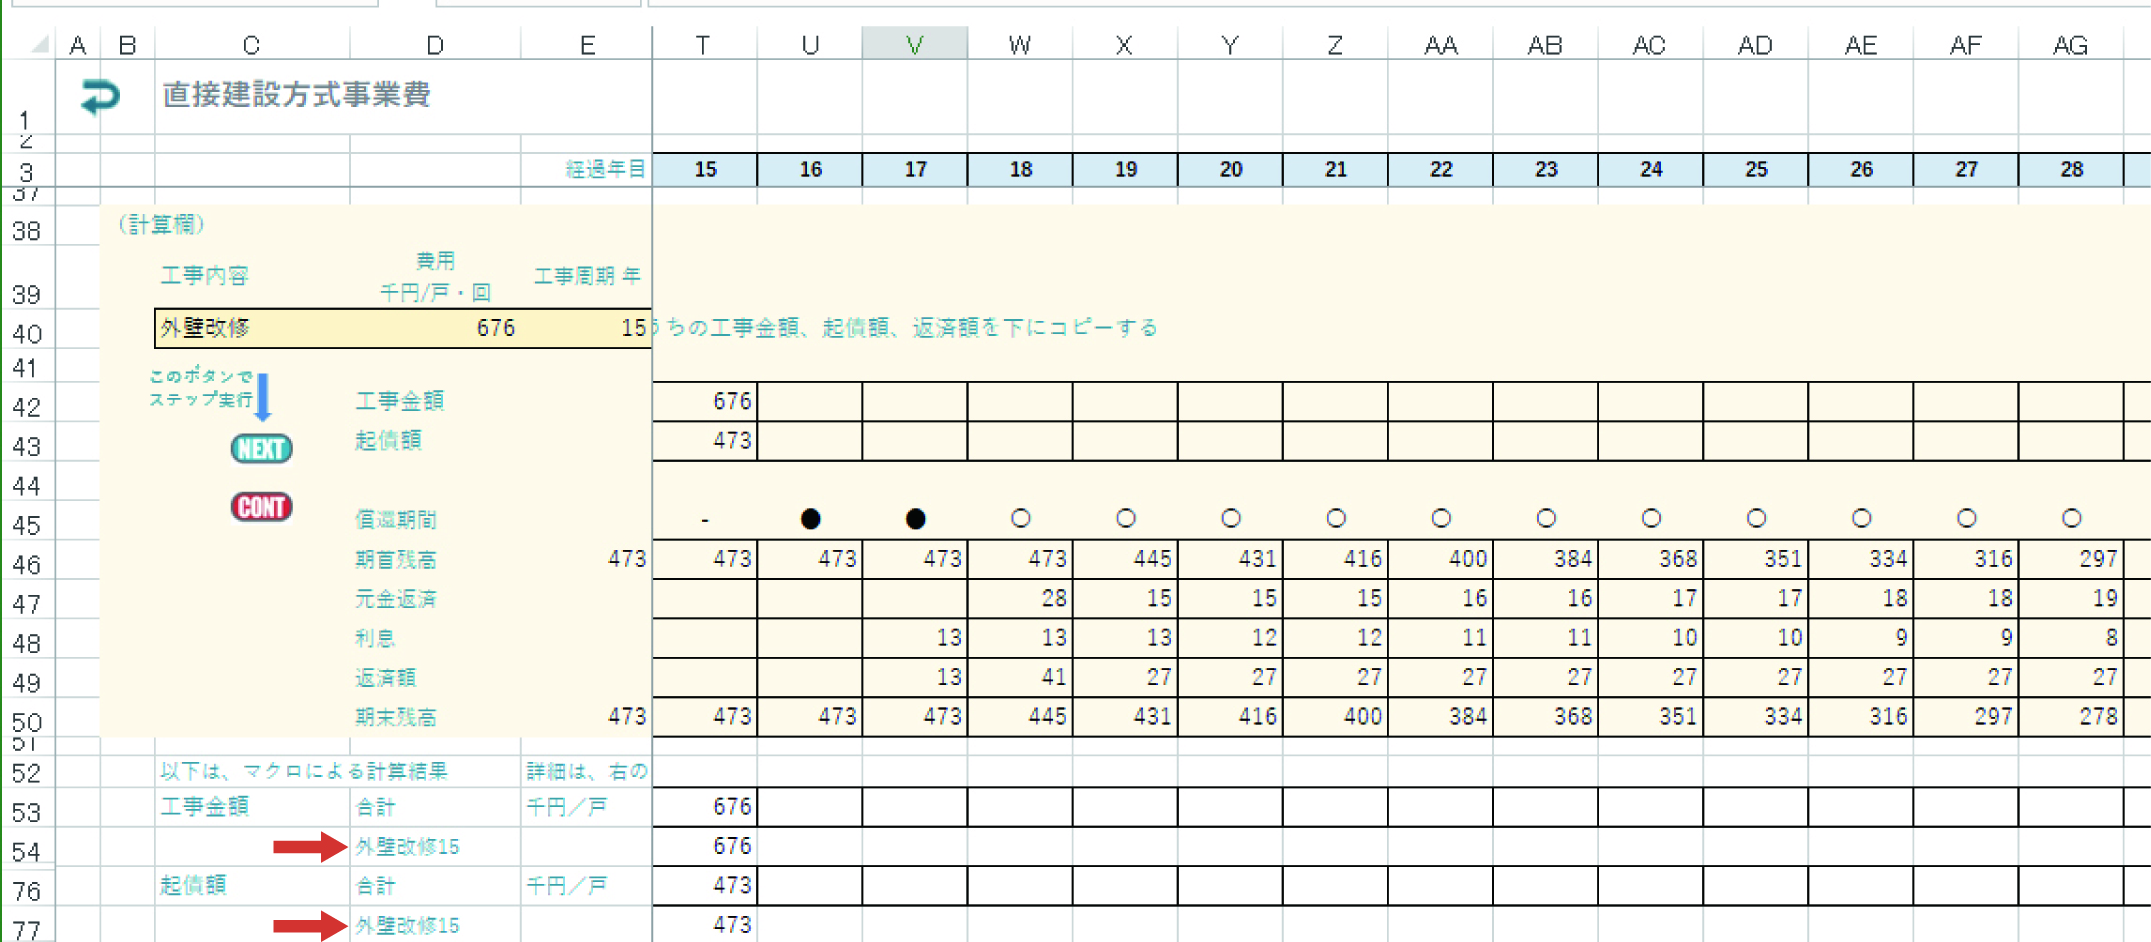
Task: Click the empty circle under year 18
Action: [1020, 519]
